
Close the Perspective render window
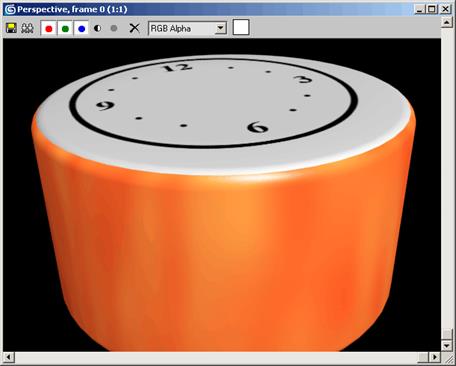coord(445,9)
